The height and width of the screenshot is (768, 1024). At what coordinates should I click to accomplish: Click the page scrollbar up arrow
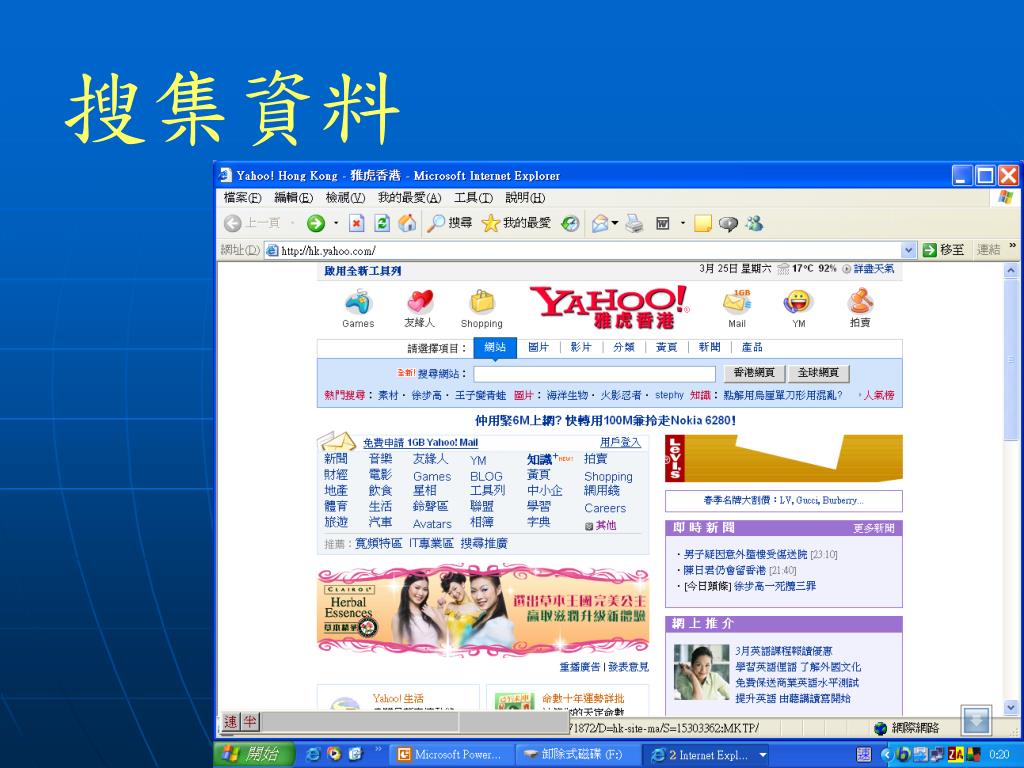pos(1011,270)
